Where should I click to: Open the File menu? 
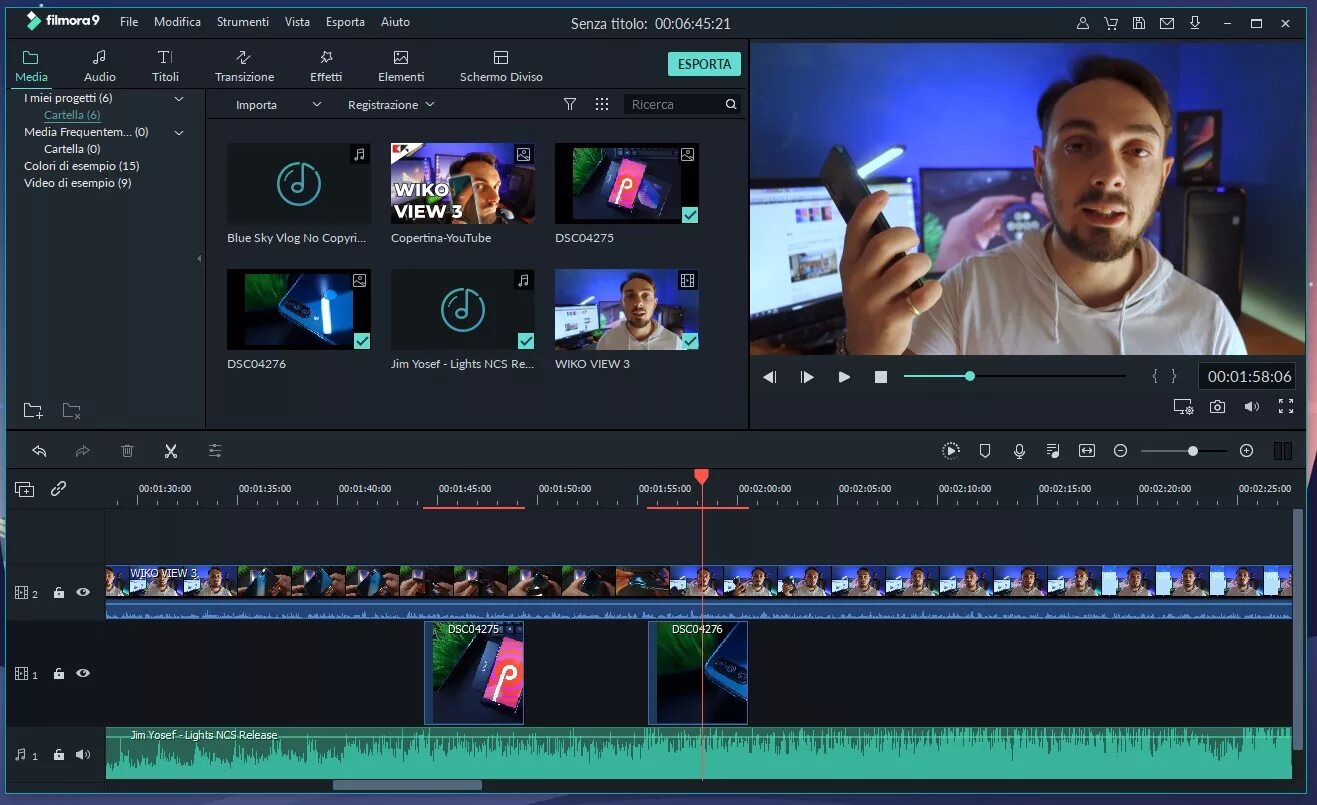click(x=129, y=21)
